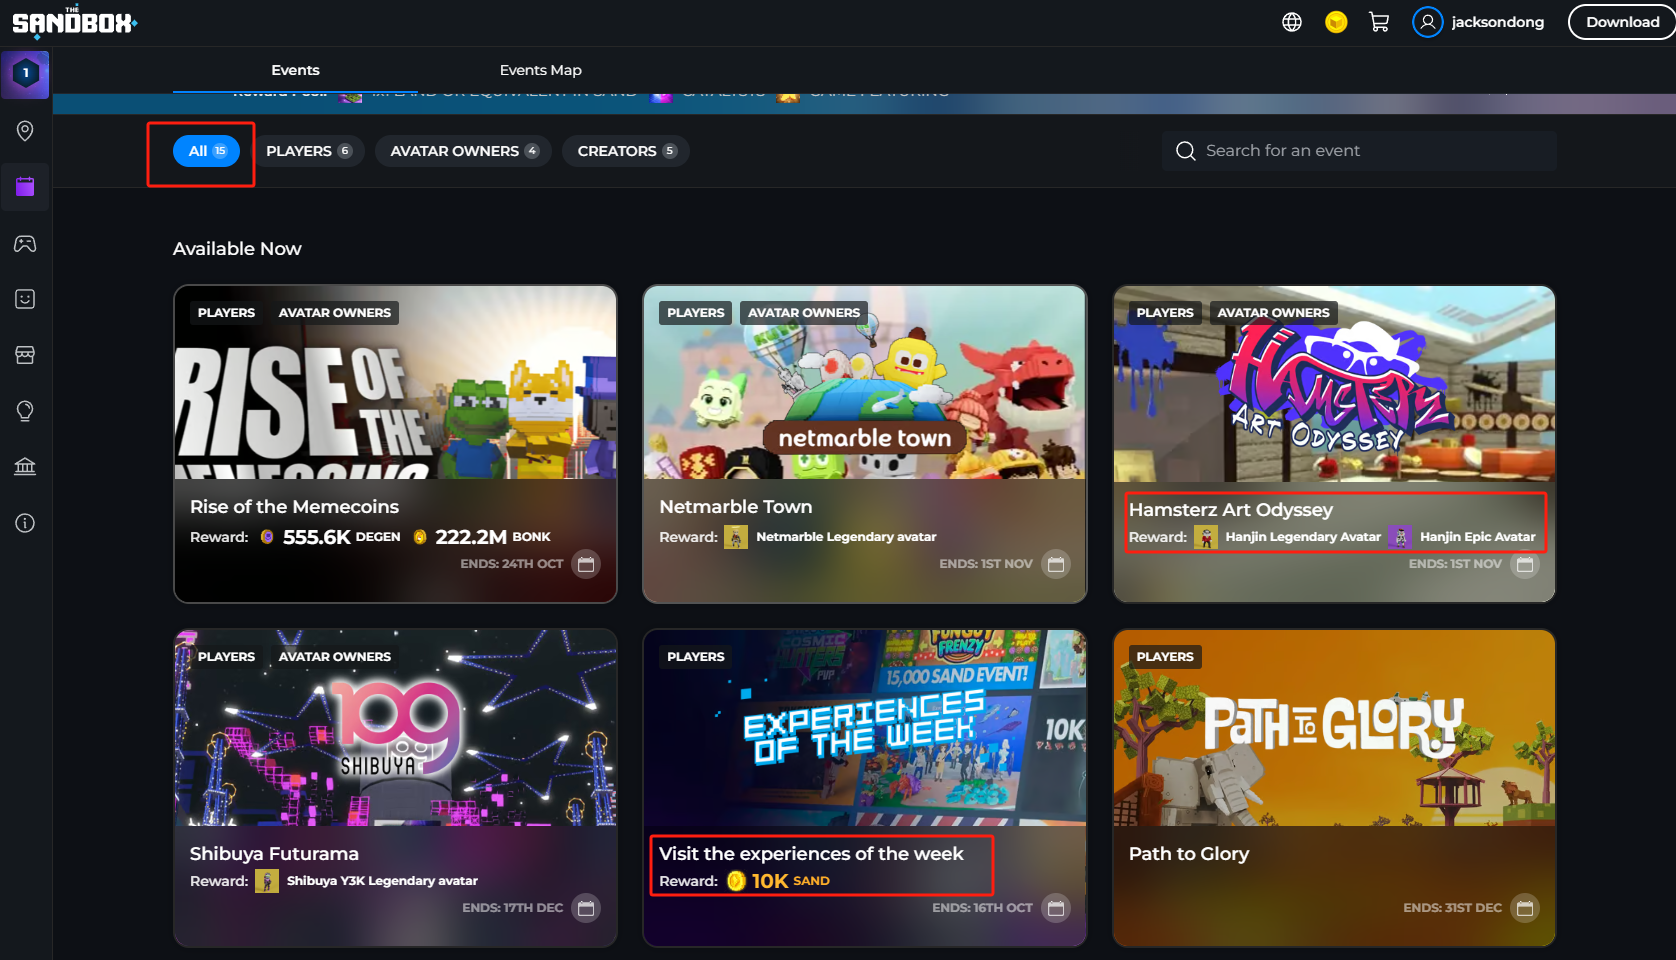Click the hexagon level 1 badge
The image size is (1676, 960).
[x=25, y=74]
